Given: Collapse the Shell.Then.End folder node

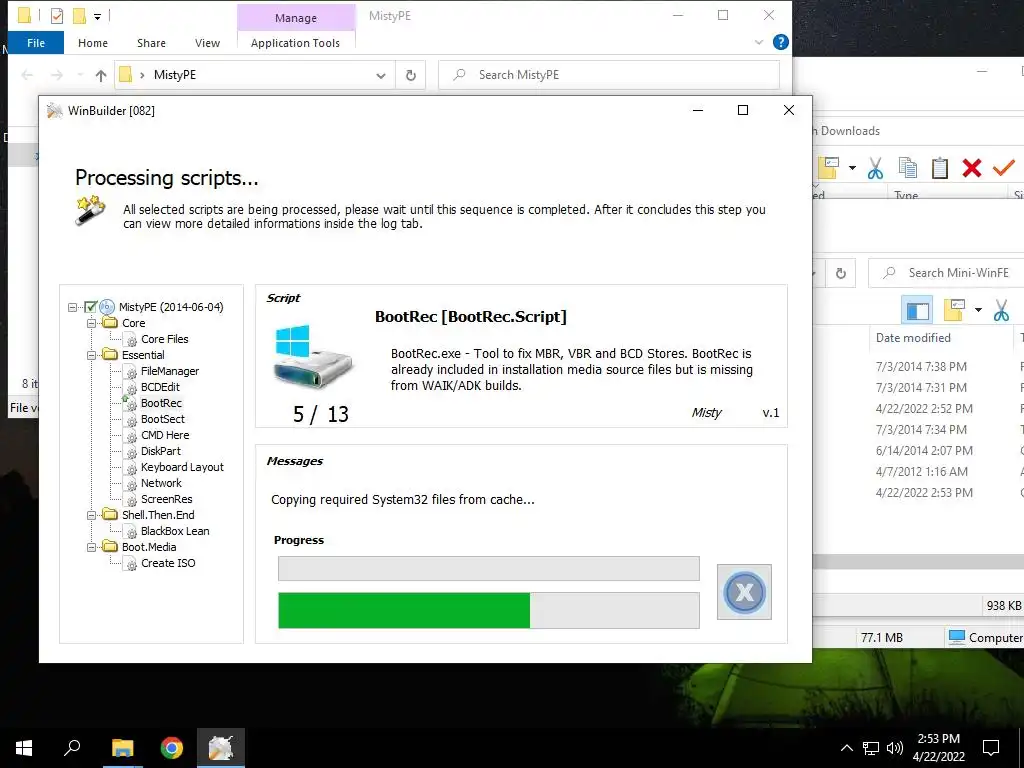Looking at the screenshot, I should coord(91,515).
